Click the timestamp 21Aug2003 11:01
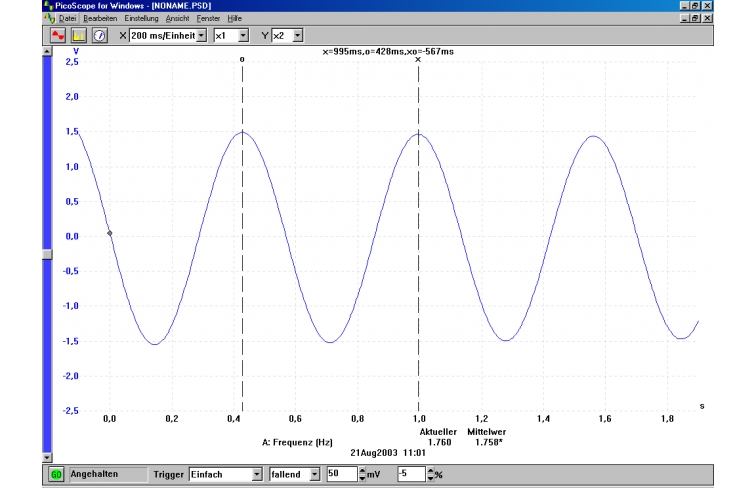This screenshot has height=488, width=755. (388, 453)
